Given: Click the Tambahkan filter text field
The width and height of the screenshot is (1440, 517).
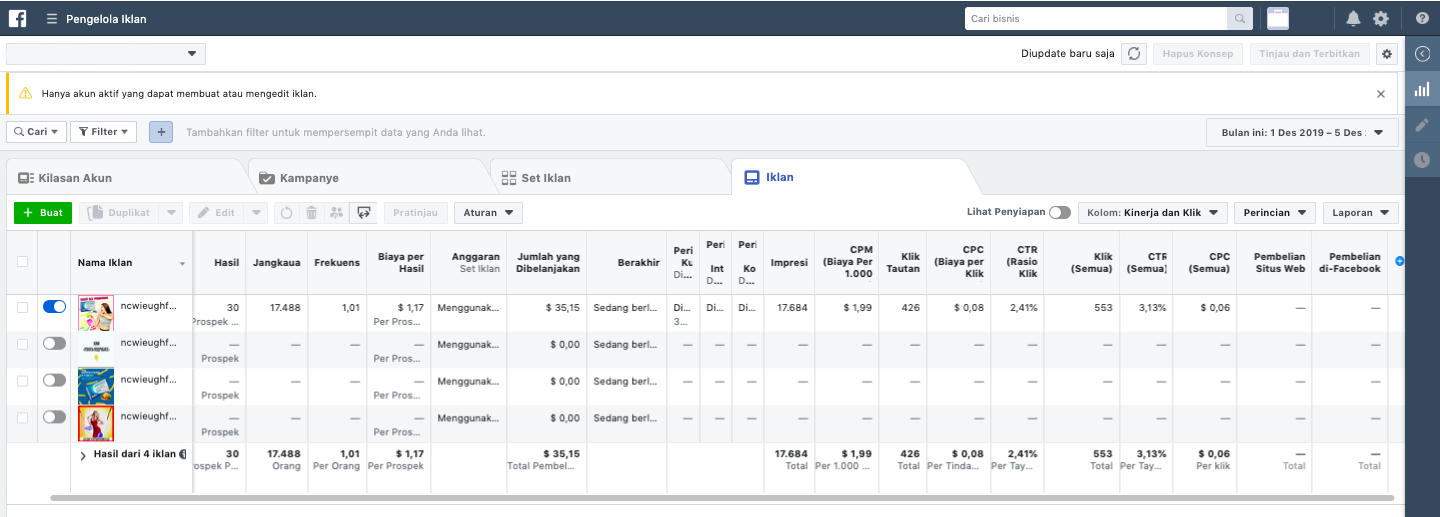Looking at the screenshot, I should pyautogui.click(x=336, y=132).
